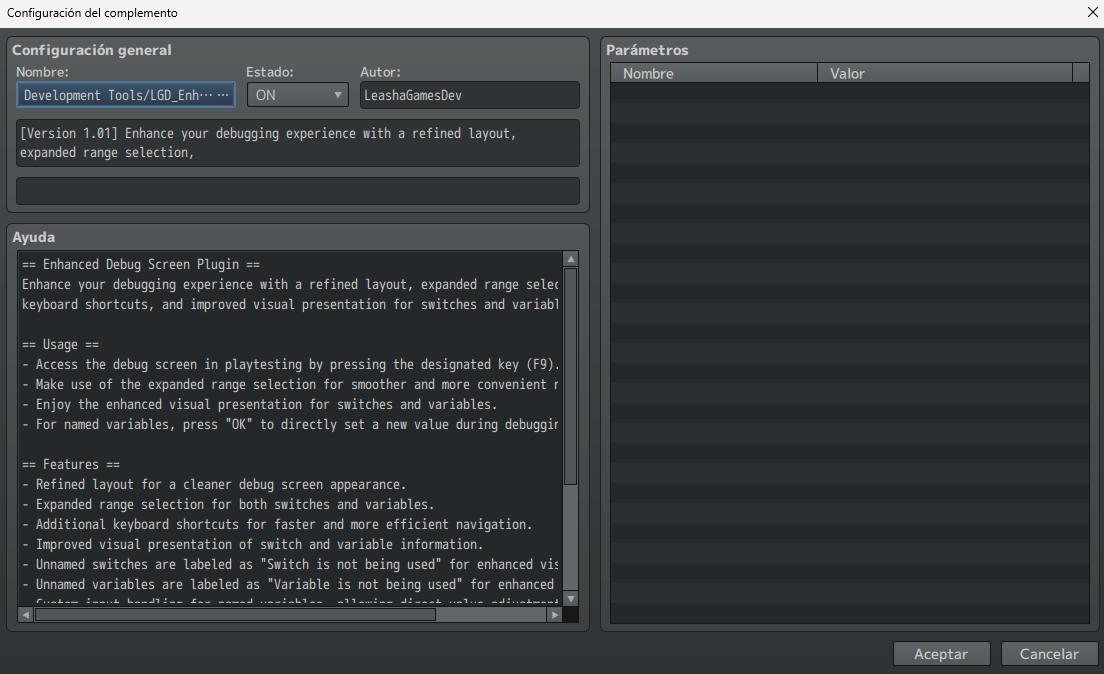Click the Version 1.01 description box
Image resolution: width=1104 pixels, height=674 pixels.
tap(298, 143)
